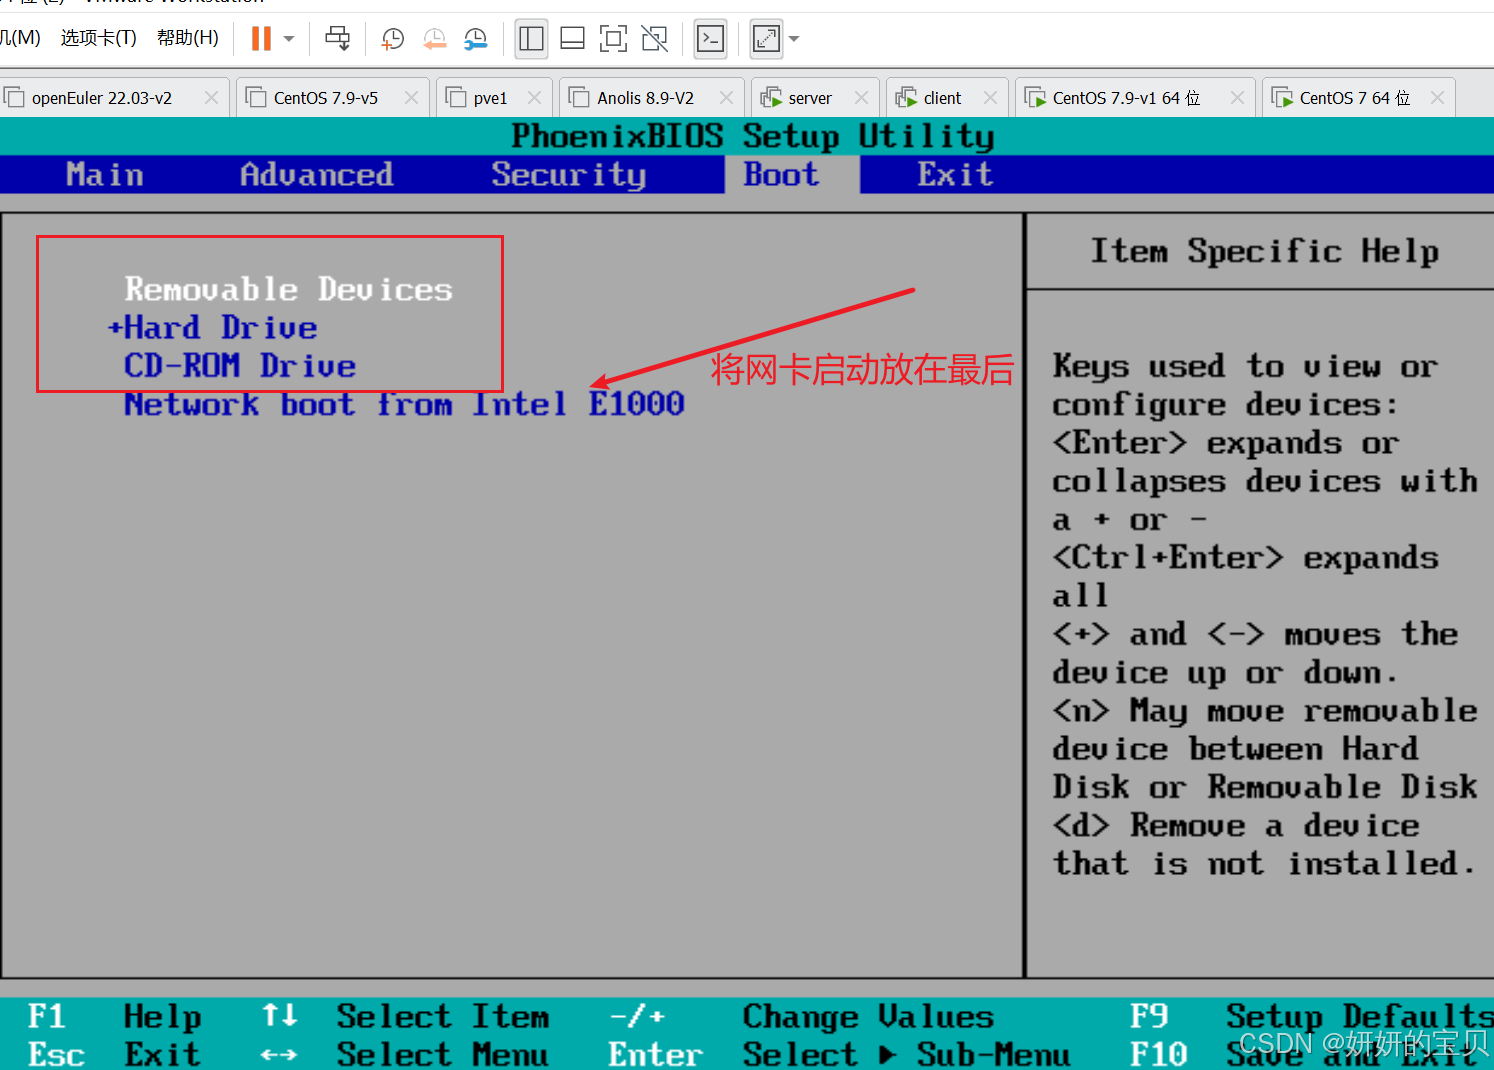Select the Exit BIOS menu
This screenshot has width=1494, height=1070.
click(955, 175)
